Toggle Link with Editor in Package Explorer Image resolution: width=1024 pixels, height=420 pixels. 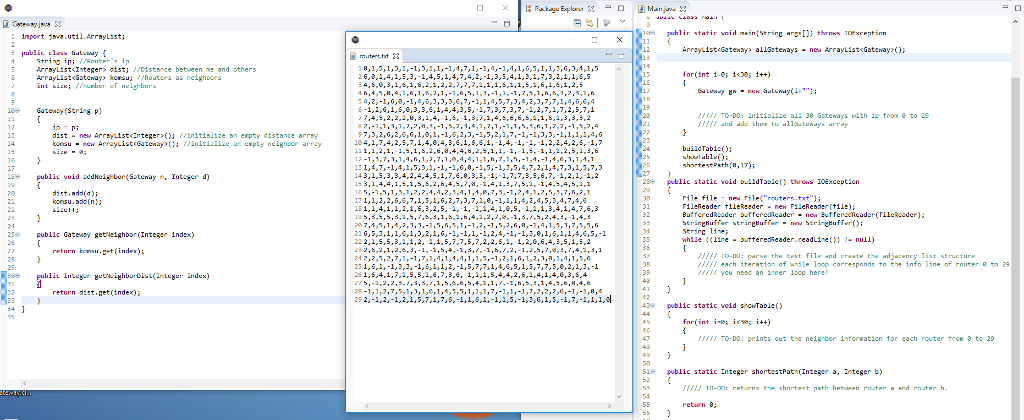590,22
